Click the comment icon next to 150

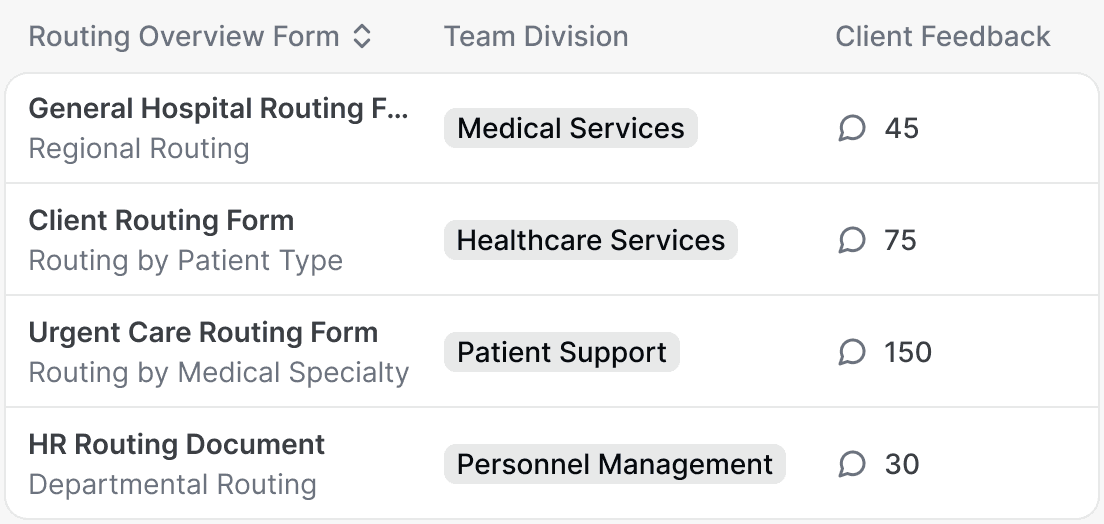(x=851, y=352)
